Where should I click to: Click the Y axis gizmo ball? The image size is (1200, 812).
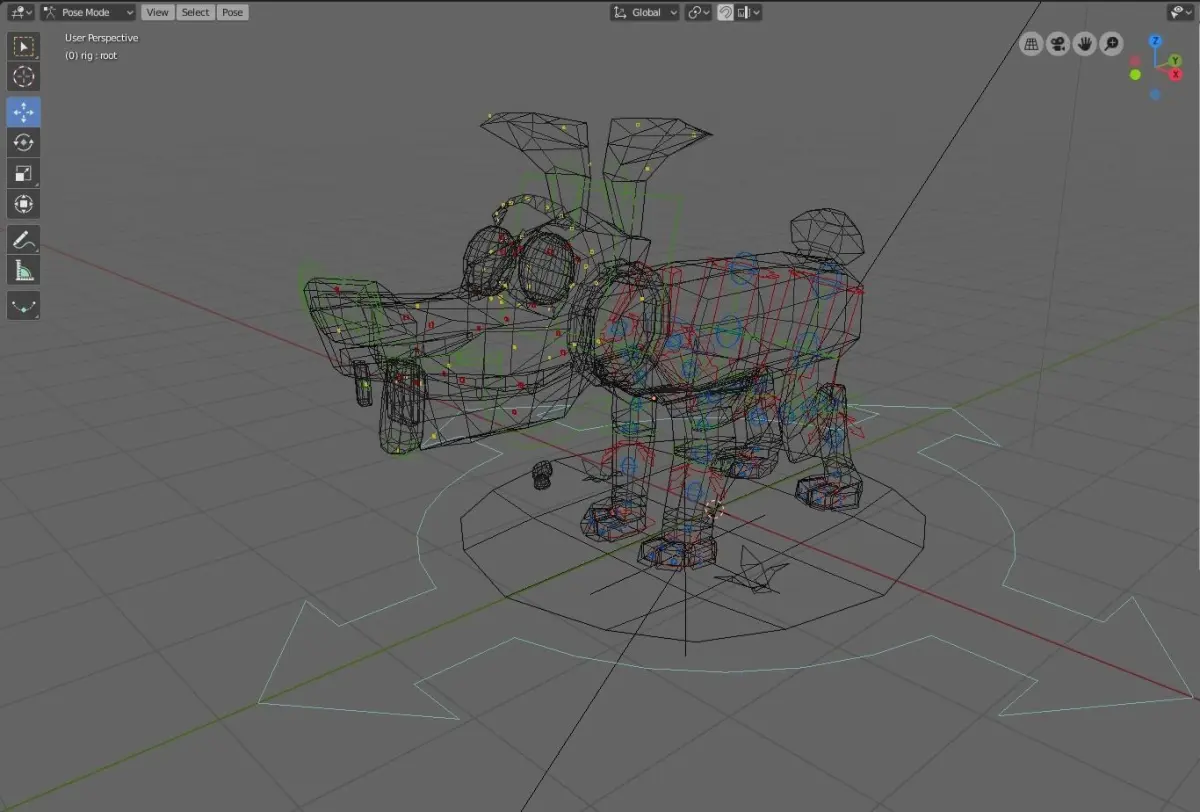click(1175, 60)
